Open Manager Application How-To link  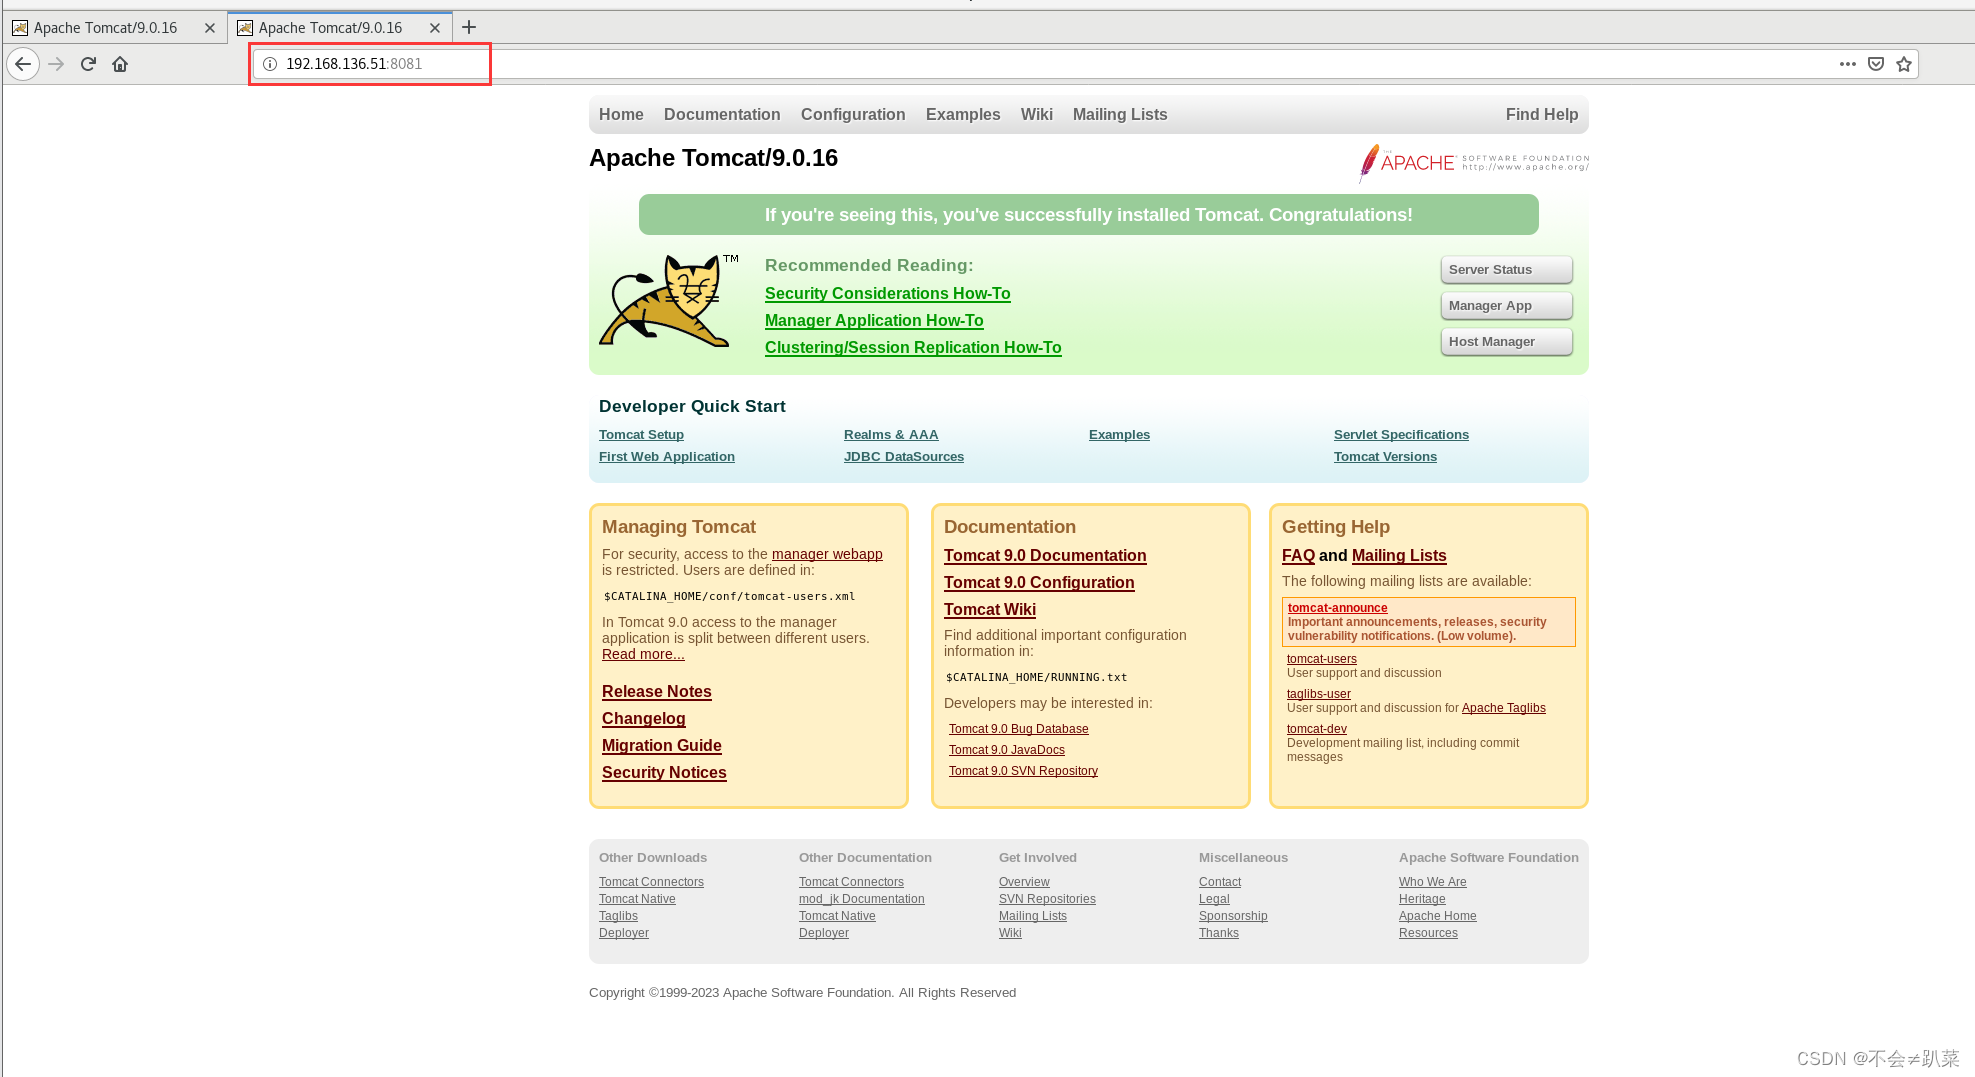point(874,320)
